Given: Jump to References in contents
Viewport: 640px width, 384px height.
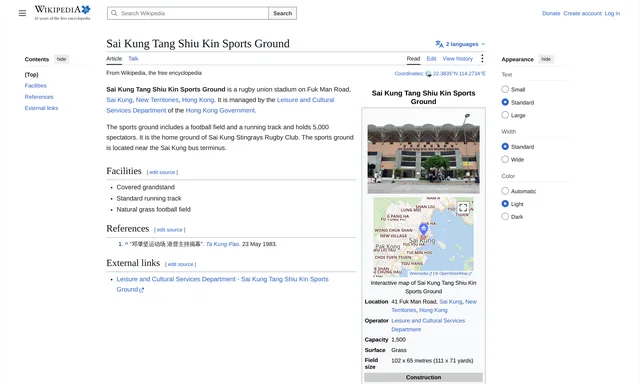Looking at the screenshot, I should click(x=39, y=97).
